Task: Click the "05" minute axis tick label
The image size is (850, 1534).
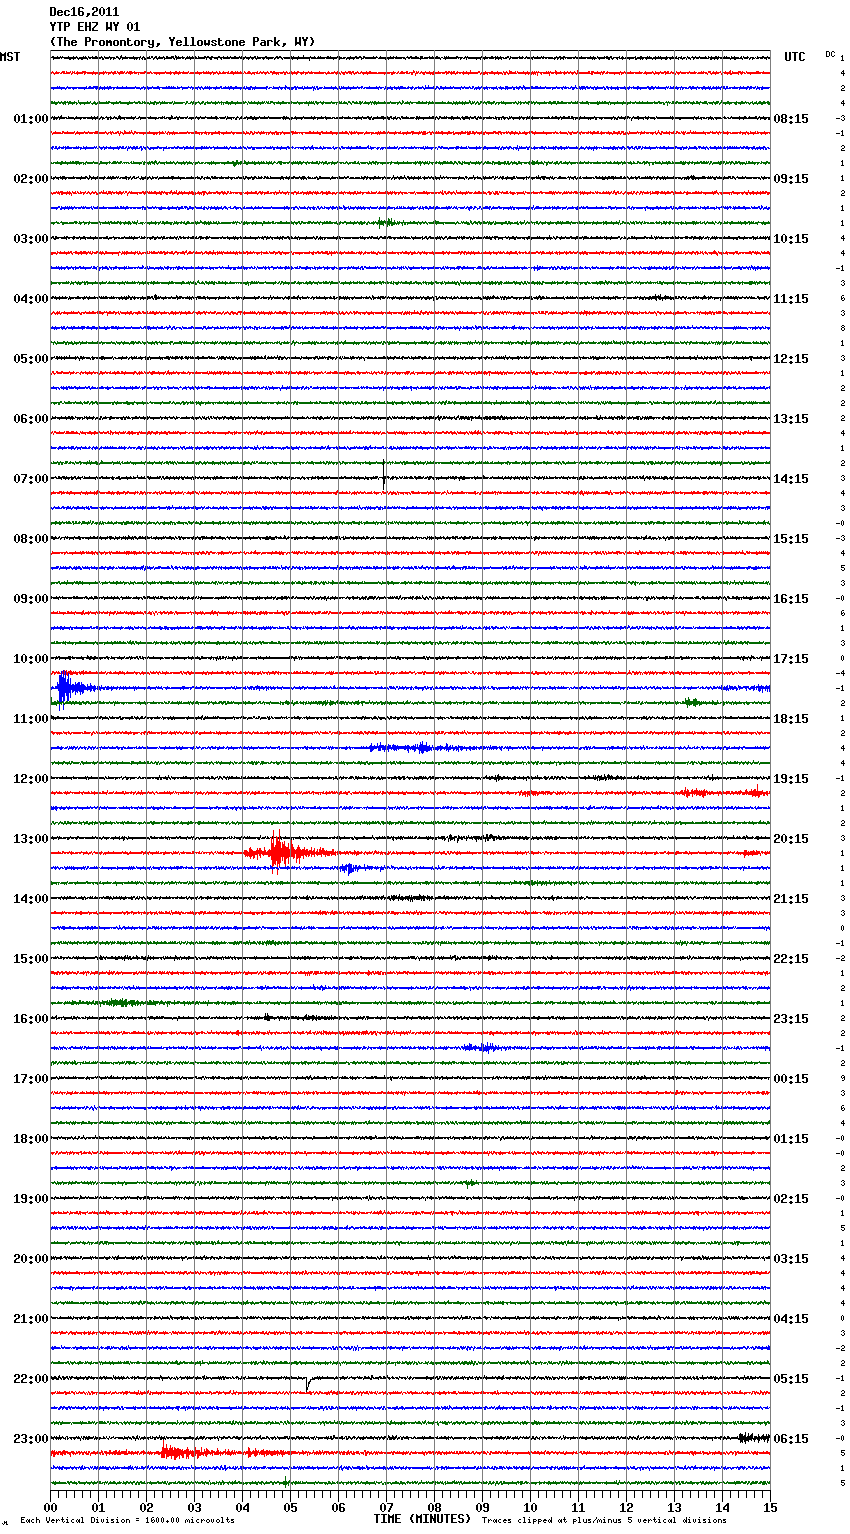Action: click(x=290, y=1507)
